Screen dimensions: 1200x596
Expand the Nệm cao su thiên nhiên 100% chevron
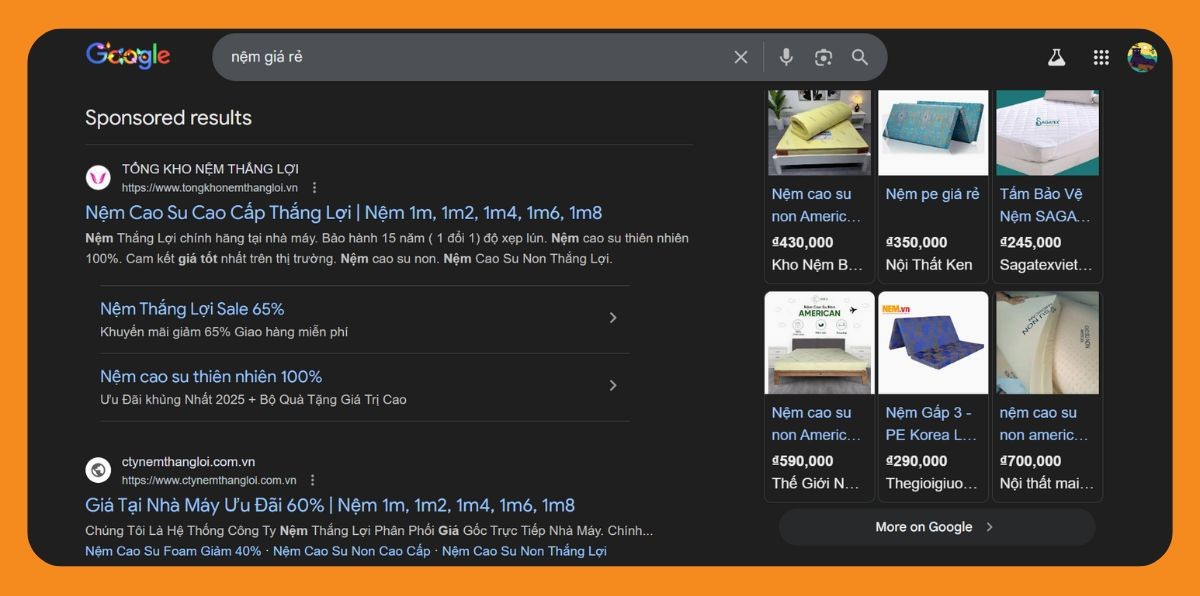click(613, 385)
